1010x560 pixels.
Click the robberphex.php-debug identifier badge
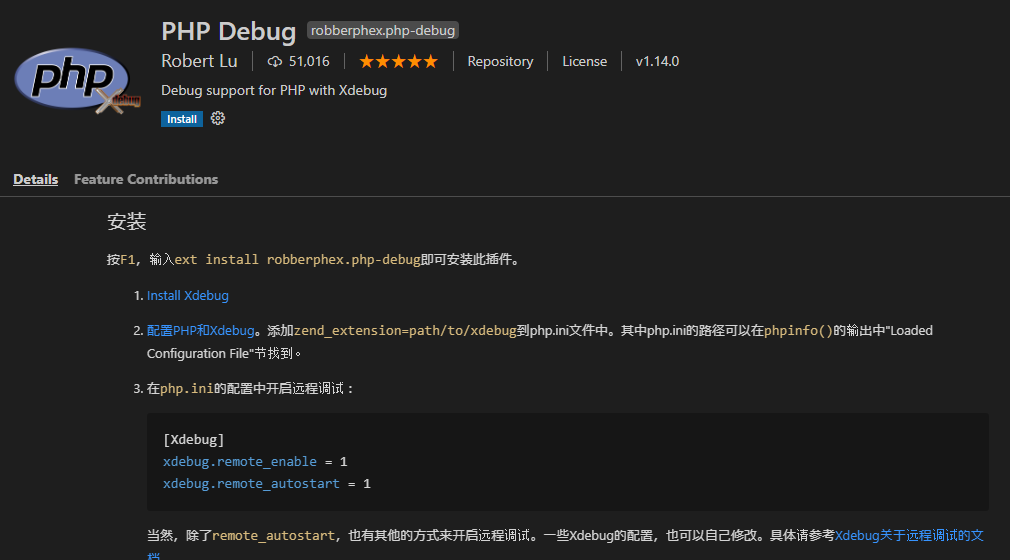[x=383, y=30]
